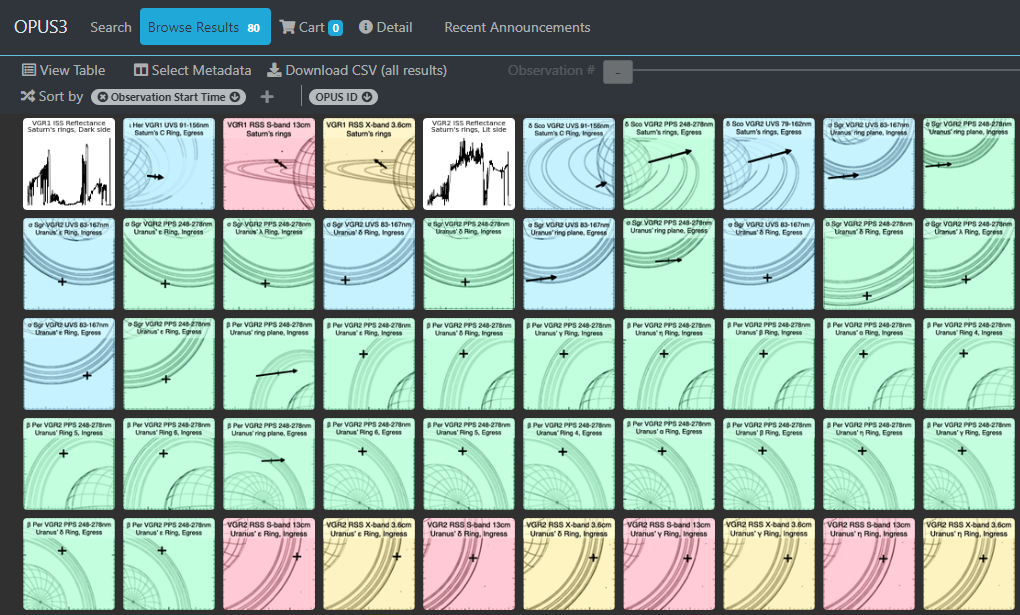The width and height of the screenshot is (1020, 615).
Task: Click the results count badge showing 80
Action: pos(254,28)
